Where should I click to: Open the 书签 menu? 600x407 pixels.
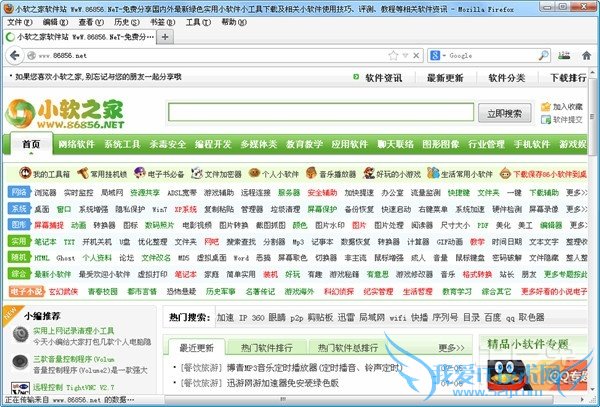162,22
